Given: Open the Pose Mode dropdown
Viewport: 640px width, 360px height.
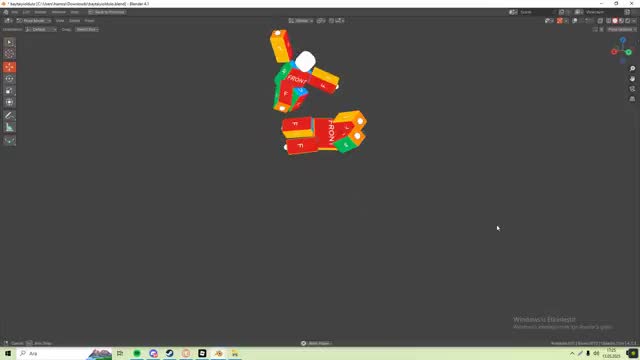Looking at the screenshot, I should pos(33,20).
